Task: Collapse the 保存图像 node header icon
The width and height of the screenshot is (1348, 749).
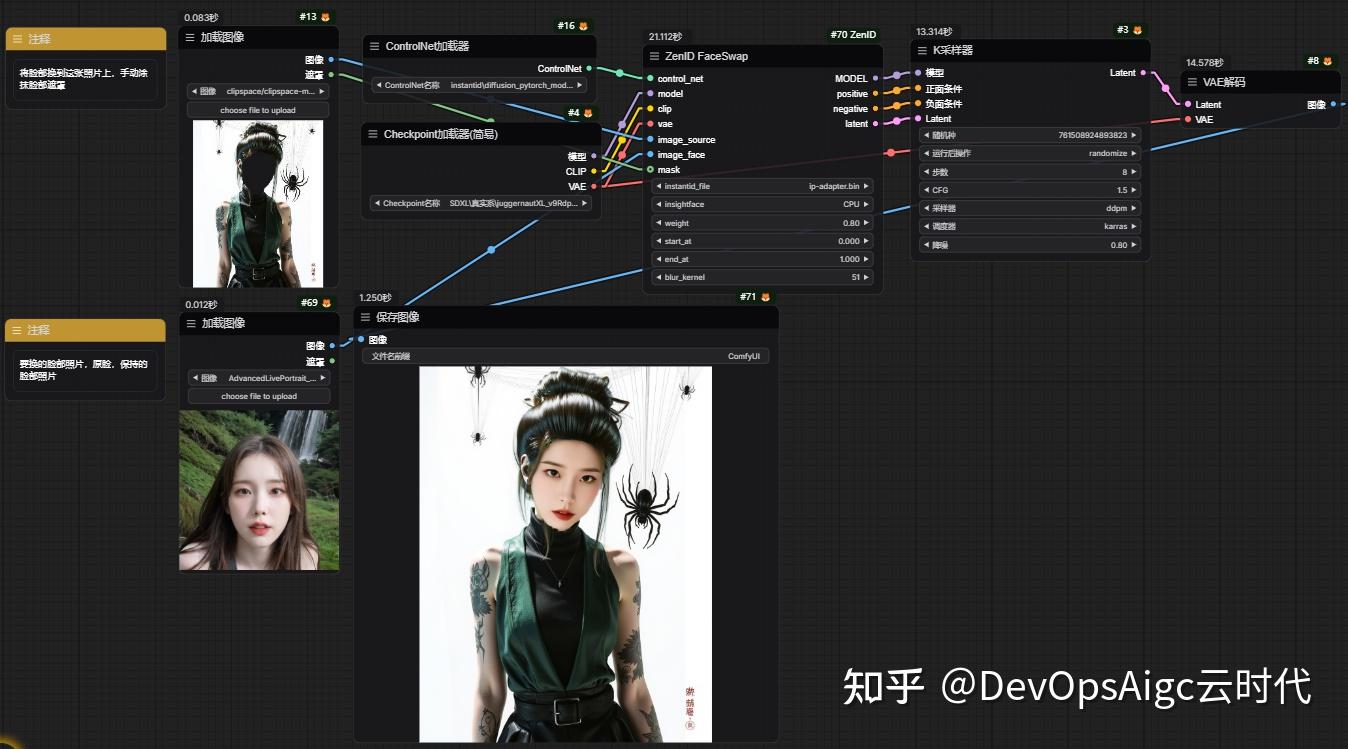Action: coord(365,317)
